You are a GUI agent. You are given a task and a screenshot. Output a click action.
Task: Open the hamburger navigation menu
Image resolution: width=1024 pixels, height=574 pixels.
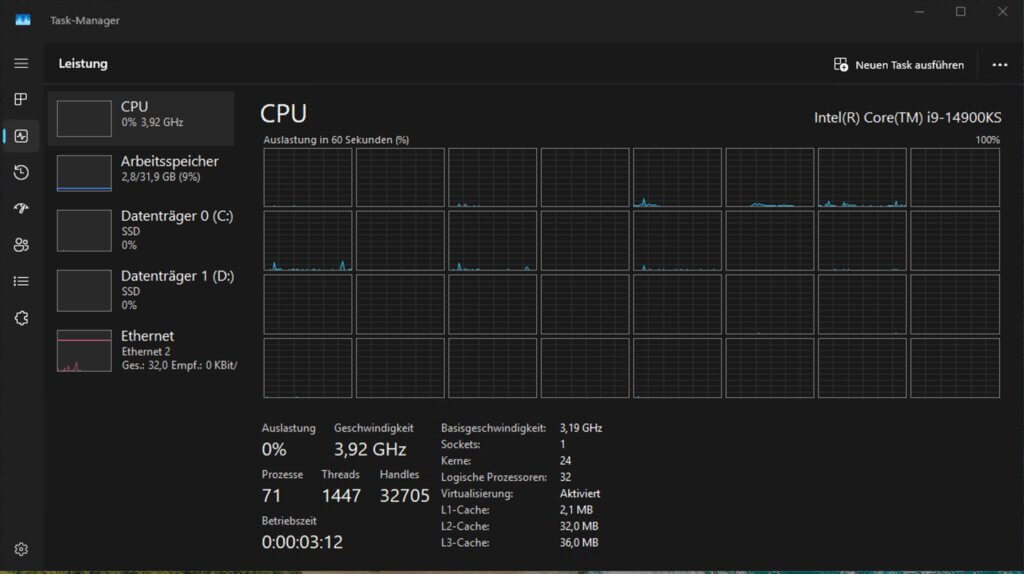coord(21,63)
